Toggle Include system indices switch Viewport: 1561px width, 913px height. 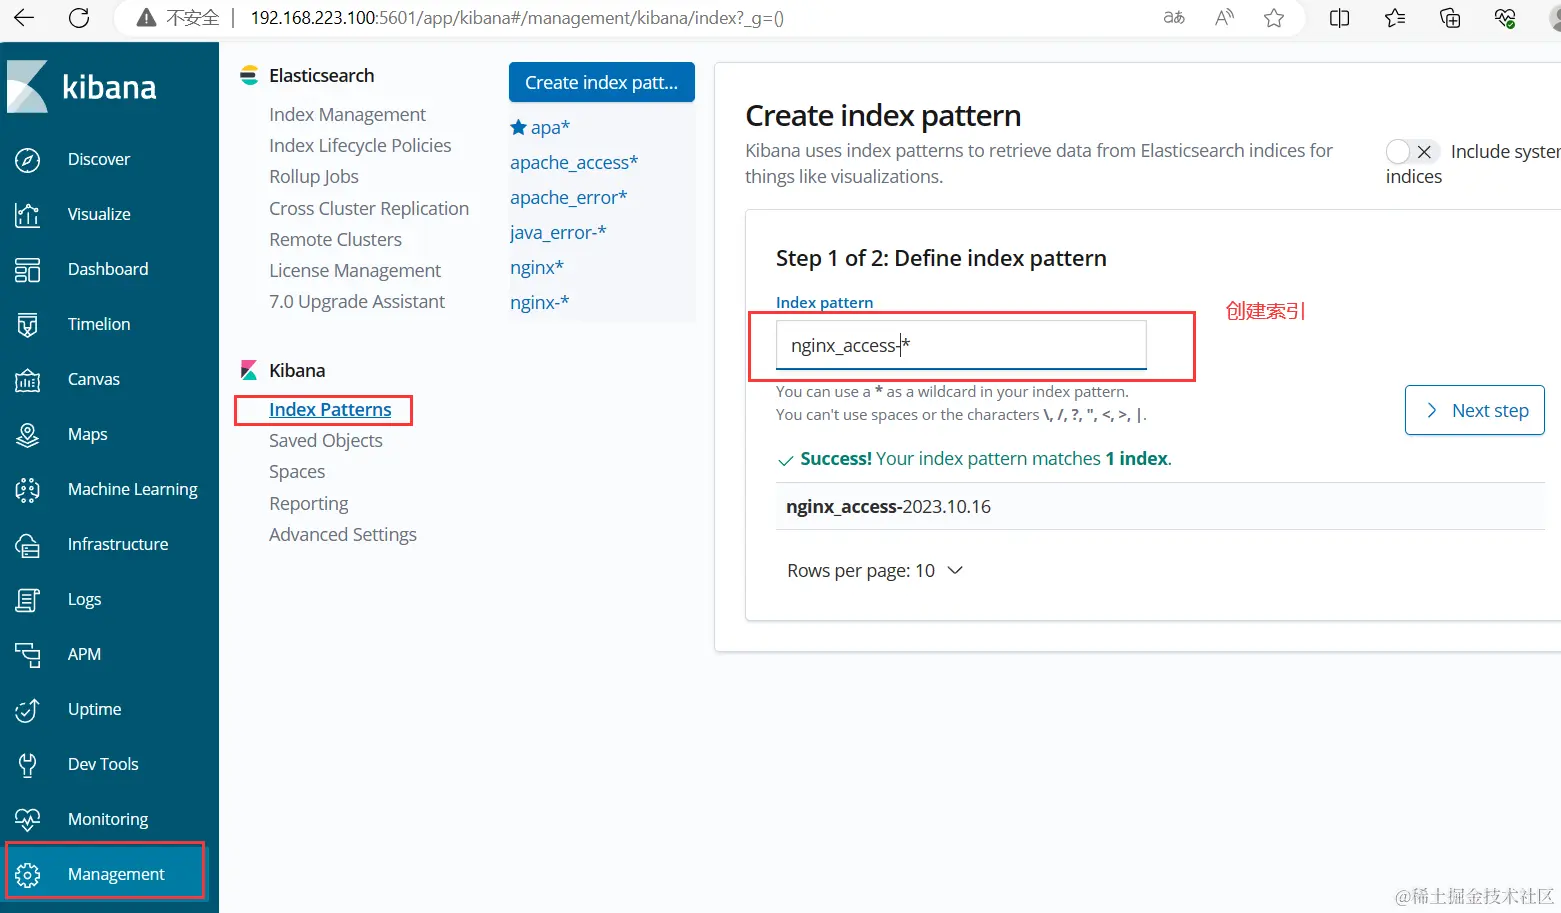[x=1412, y=152]
